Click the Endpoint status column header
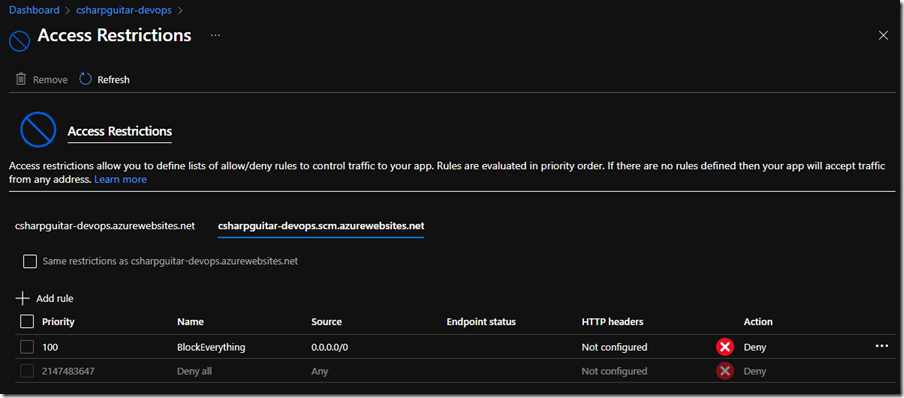Viewport: 904px width, 398px height. click(x=481, y=321)
